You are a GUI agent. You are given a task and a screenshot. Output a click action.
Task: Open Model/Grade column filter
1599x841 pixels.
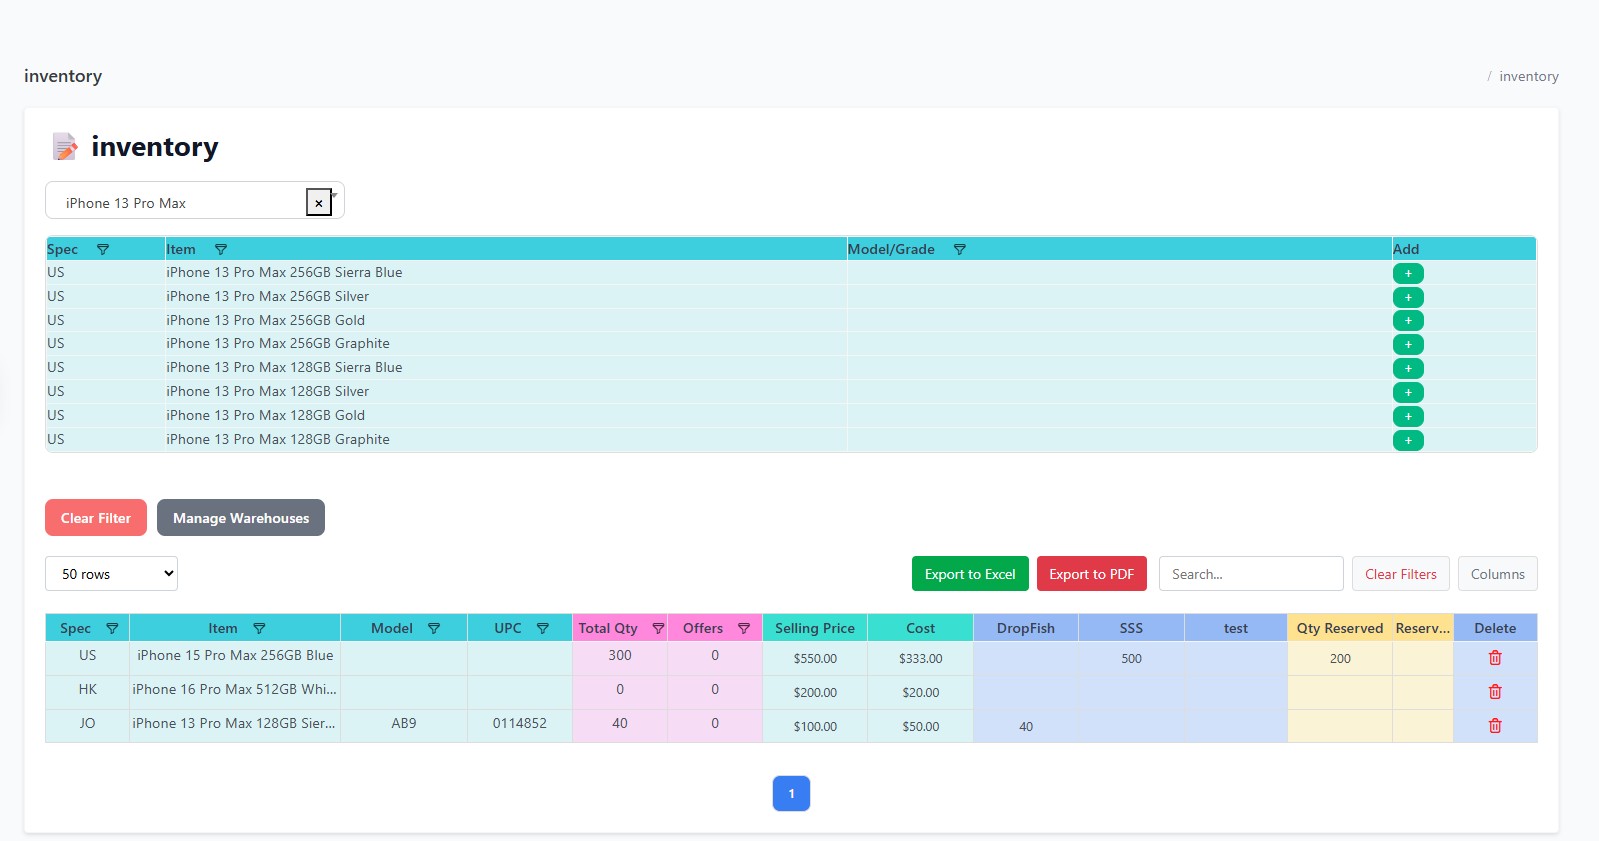[x=959, y=249]
